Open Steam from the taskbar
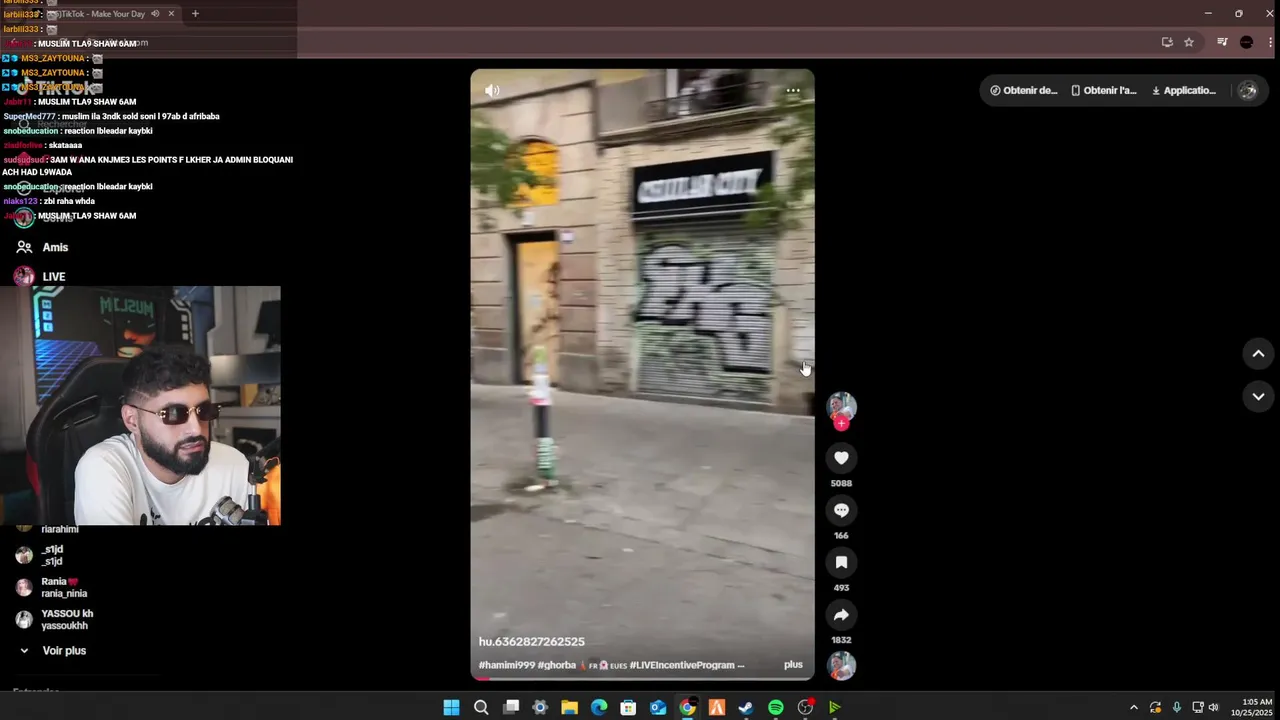The height and width of the screenshot is (720, 1280). (x=746, y=708)
